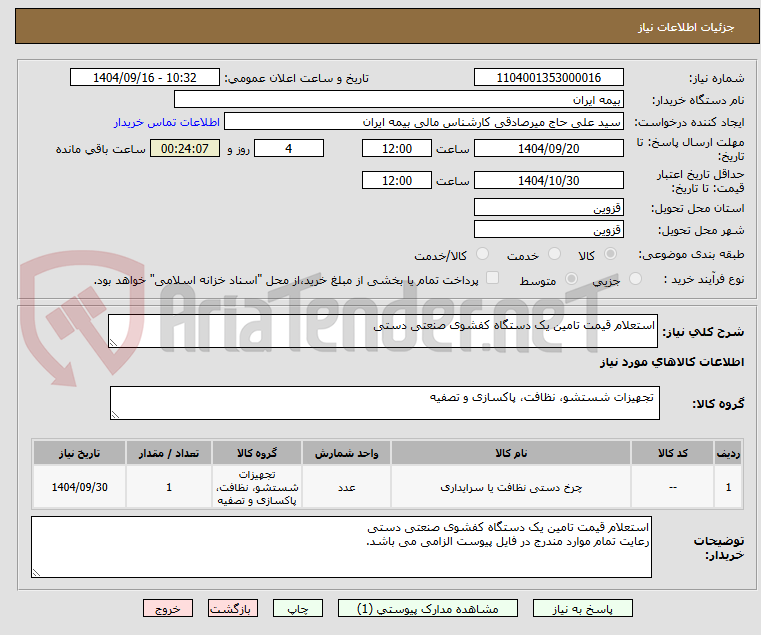The height and width of the screenshot is (635, 761).
Task: Click the requester name field سید علی حاج میرصادقی
Action: click(423, 122)
